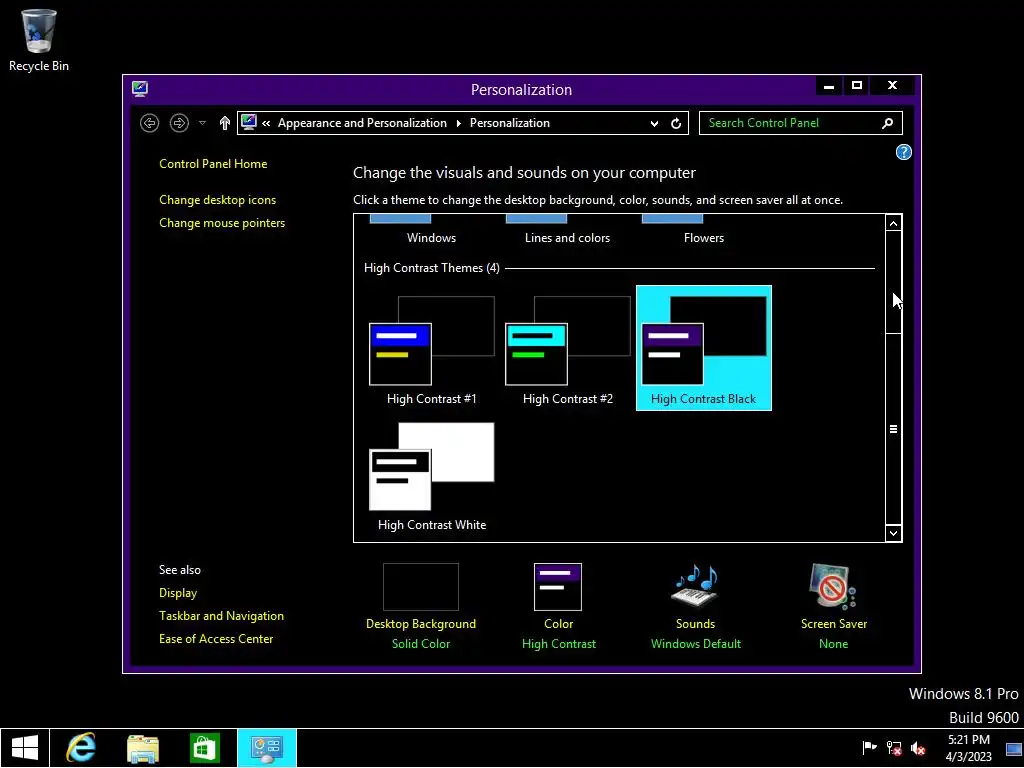Open Change mouse pointers link
This screenshot has height=768, width=1024.
tap(222, 223)
